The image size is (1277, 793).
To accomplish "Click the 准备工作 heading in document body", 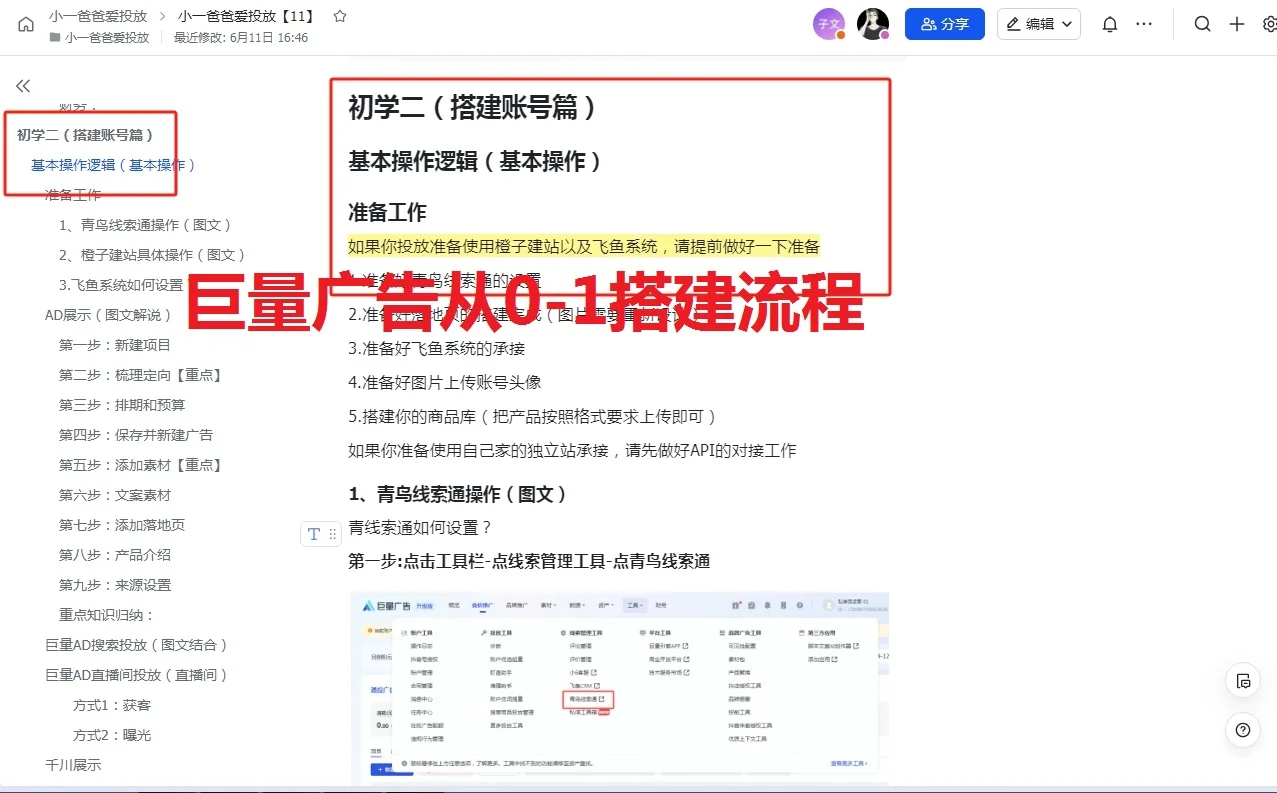I will 387,212.
